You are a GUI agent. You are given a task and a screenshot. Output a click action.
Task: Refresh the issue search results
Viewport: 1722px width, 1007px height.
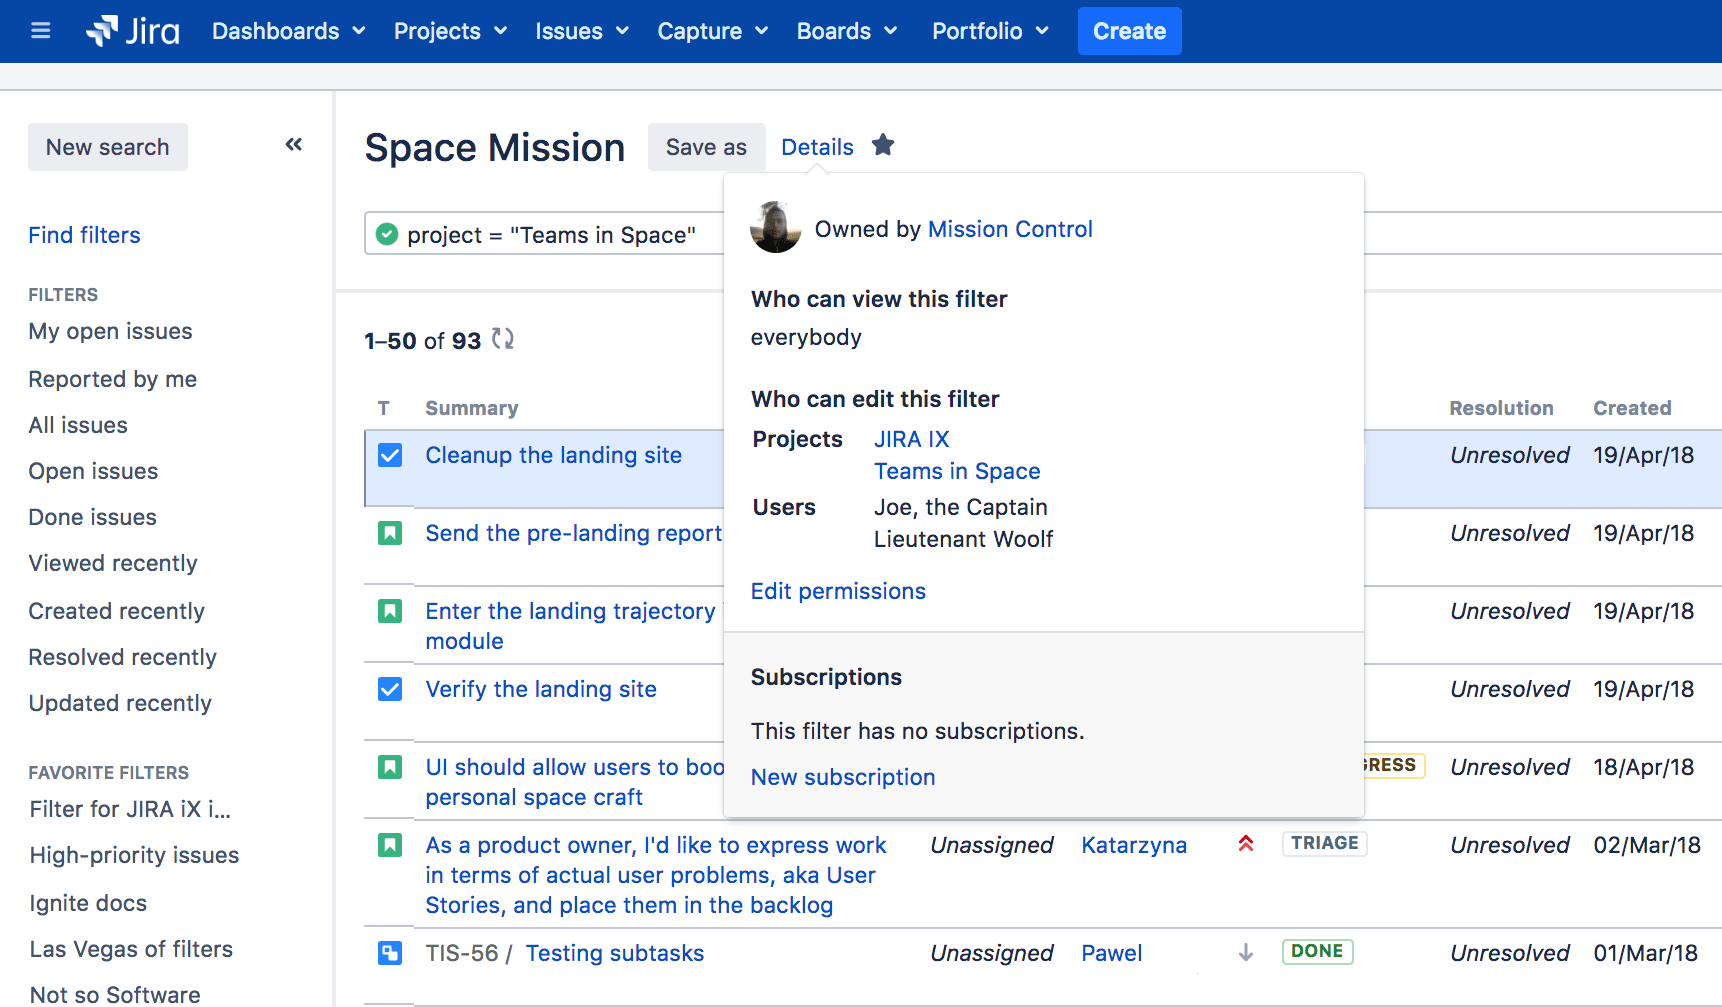(x=503, y=340)
